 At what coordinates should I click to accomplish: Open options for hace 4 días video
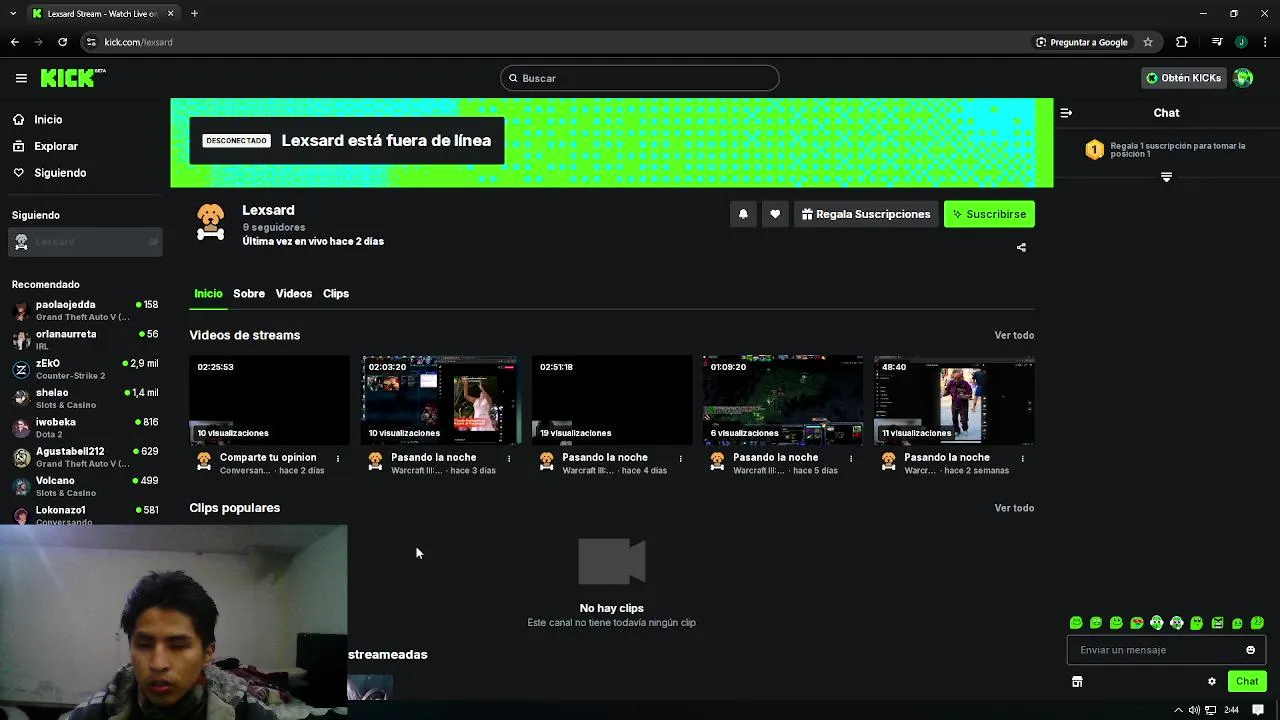pyautogui.click(x=680, y=458)
